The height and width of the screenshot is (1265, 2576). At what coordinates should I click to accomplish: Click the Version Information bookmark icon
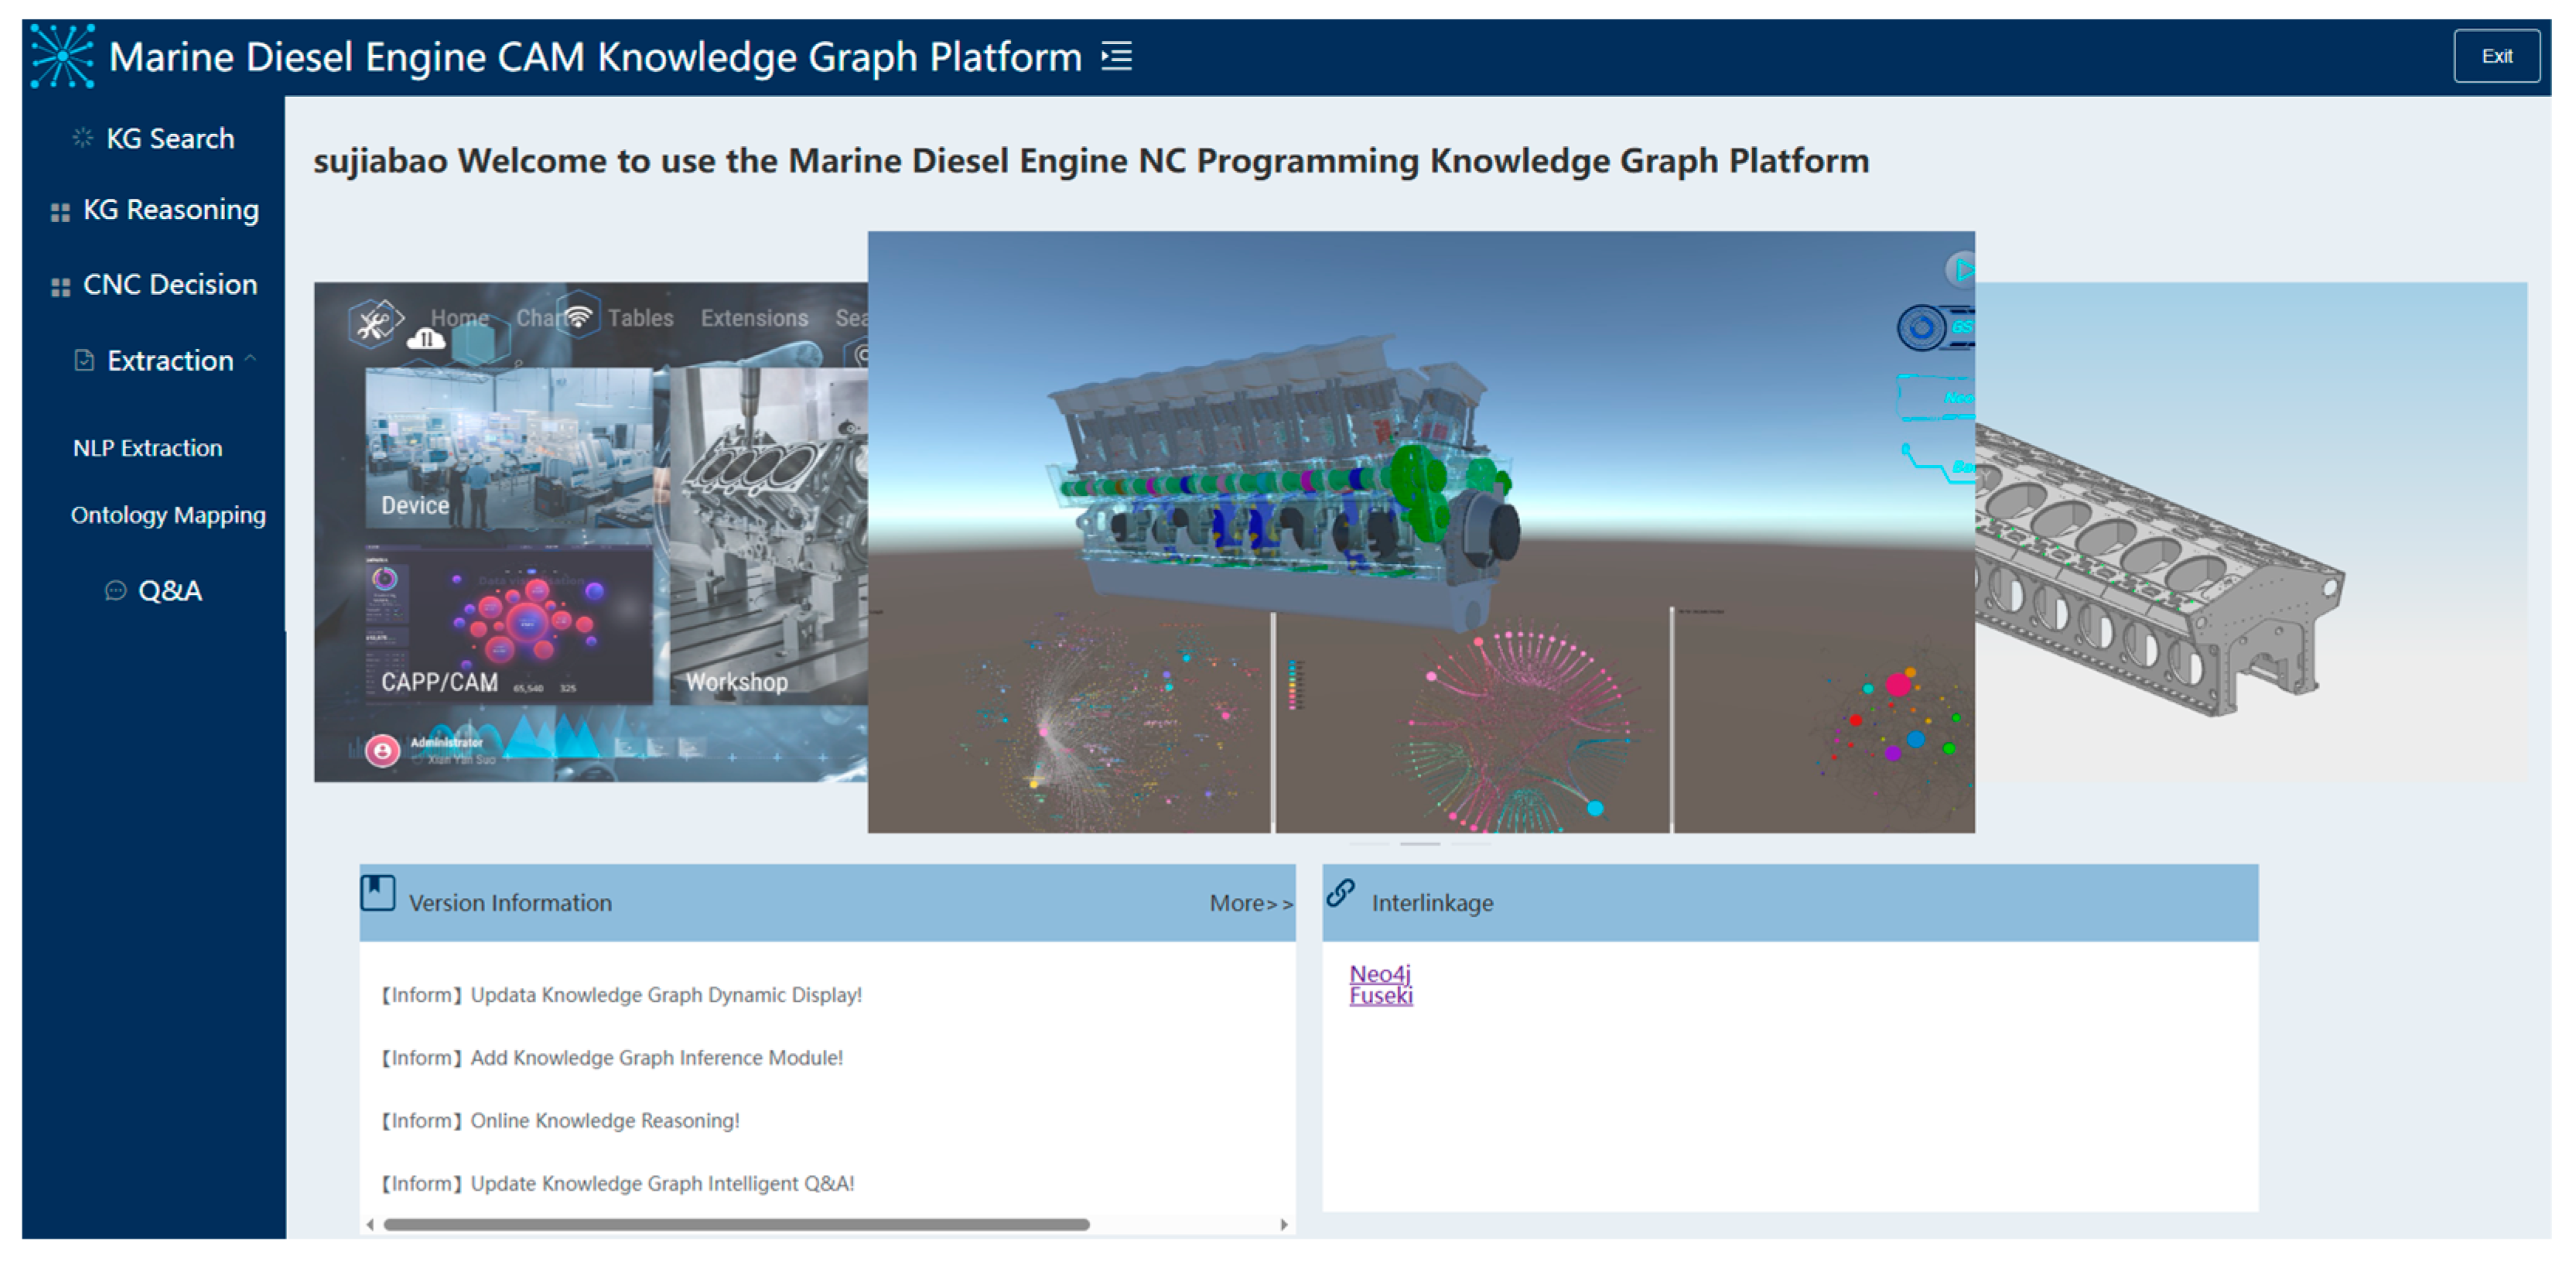click(378, 893)
